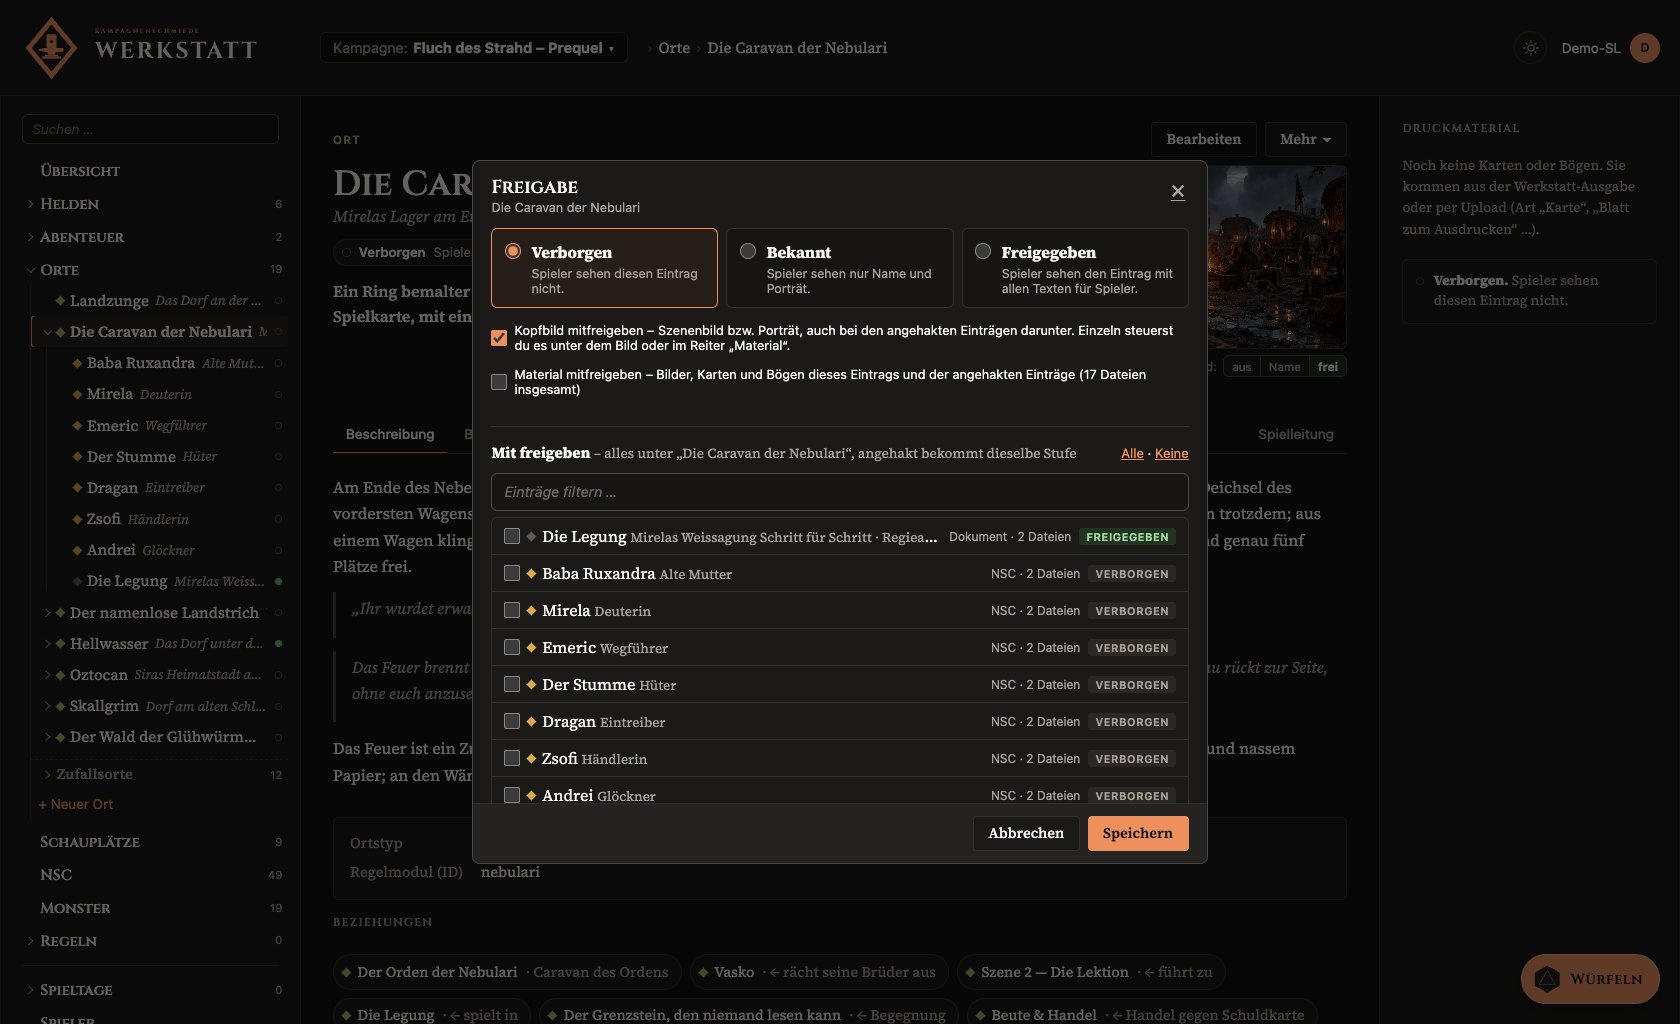Open the Monster sidebar section
Screen dimensions: 1680x1024
(x=75, y=908)
